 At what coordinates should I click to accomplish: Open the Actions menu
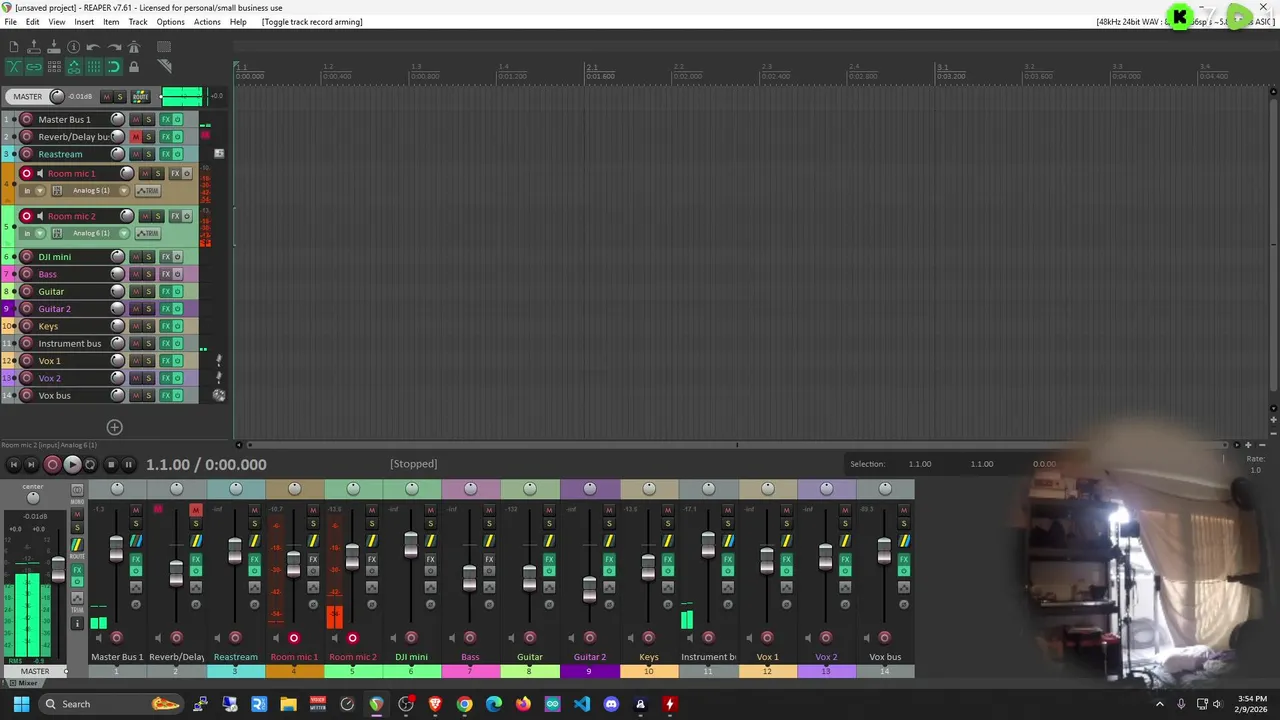pyautogui.click(x=207, y=22)
